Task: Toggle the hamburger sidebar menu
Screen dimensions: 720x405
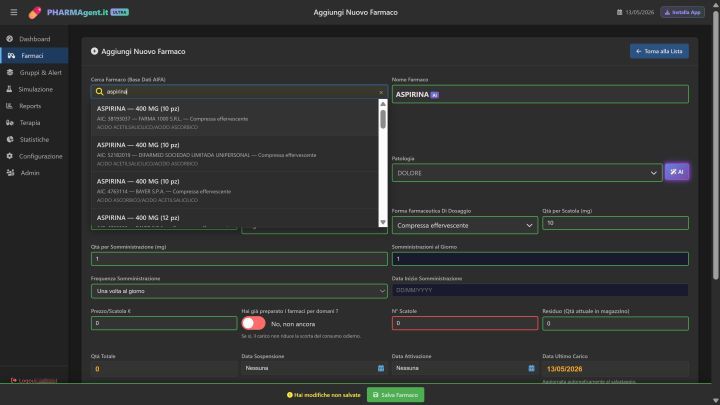Action: [x=14, y=12]
